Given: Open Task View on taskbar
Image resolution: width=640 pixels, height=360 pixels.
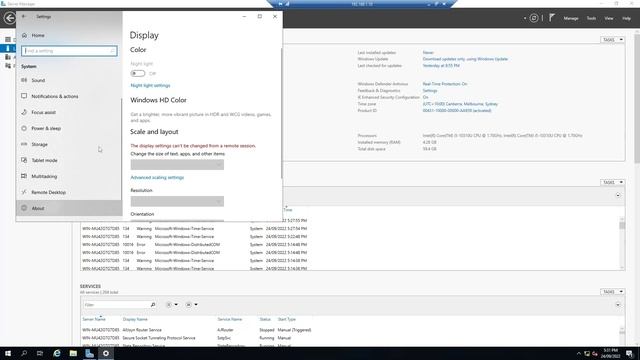Looking at the screenshot, I should (x=40, y=353).
